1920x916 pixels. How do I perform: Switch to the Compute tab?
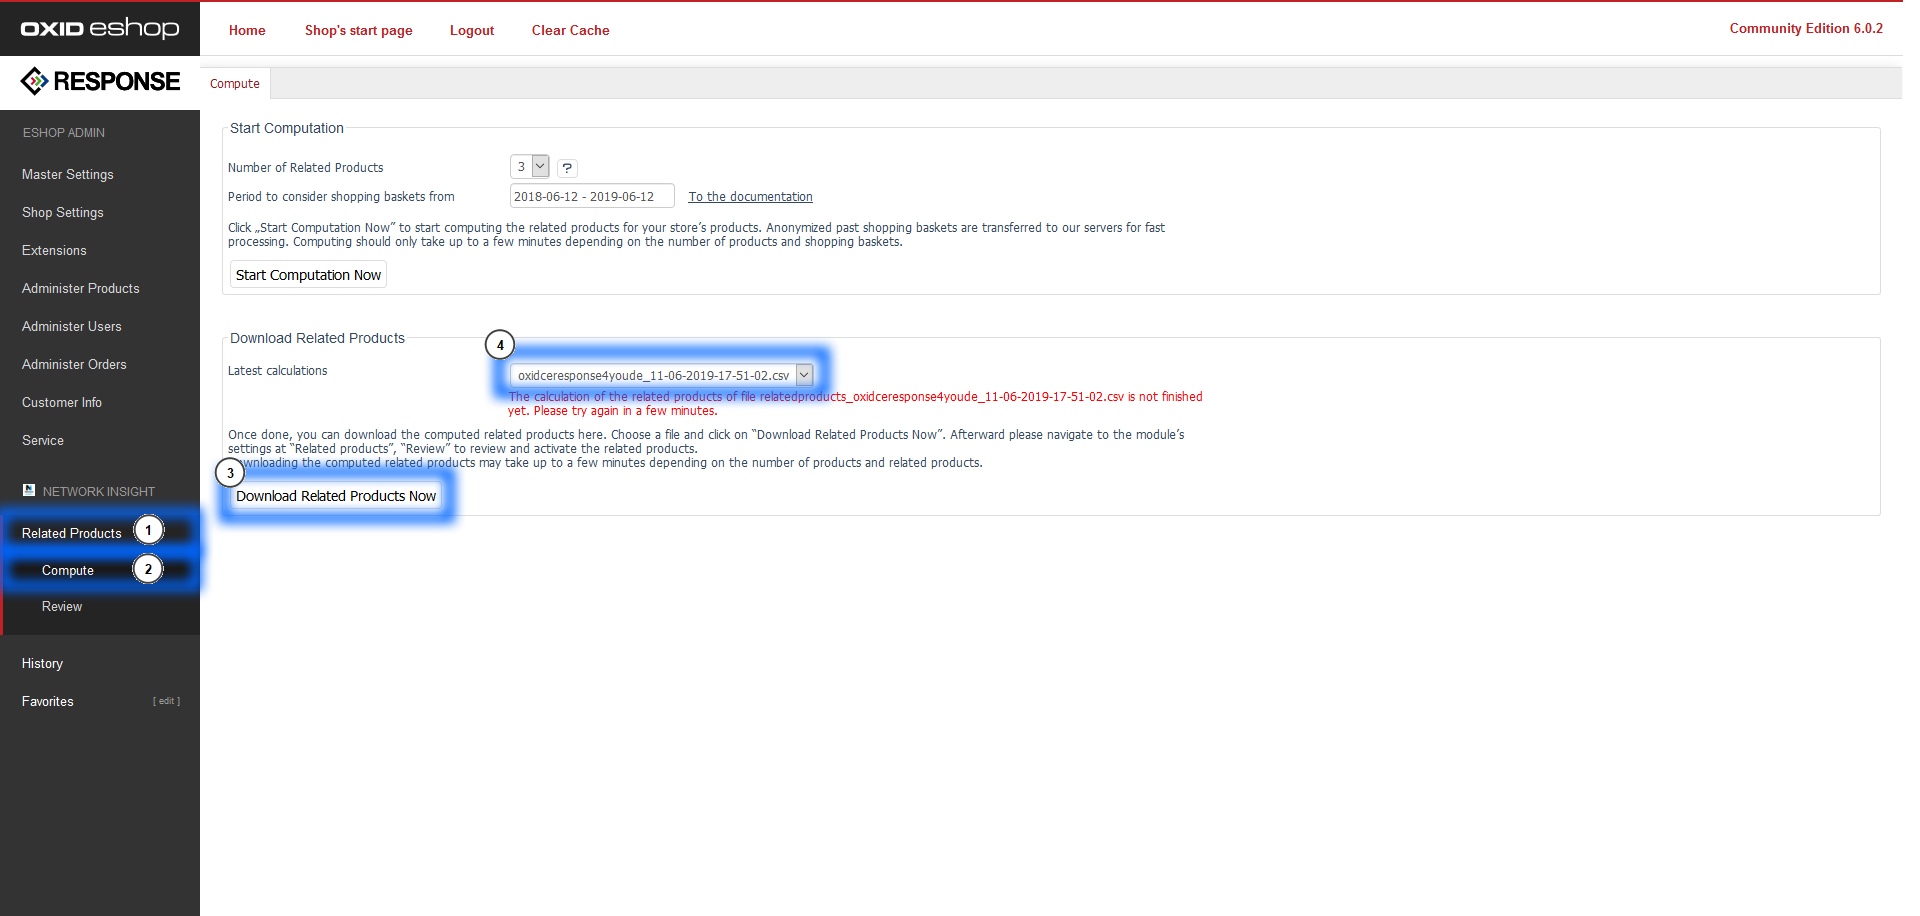click(235, 84)
